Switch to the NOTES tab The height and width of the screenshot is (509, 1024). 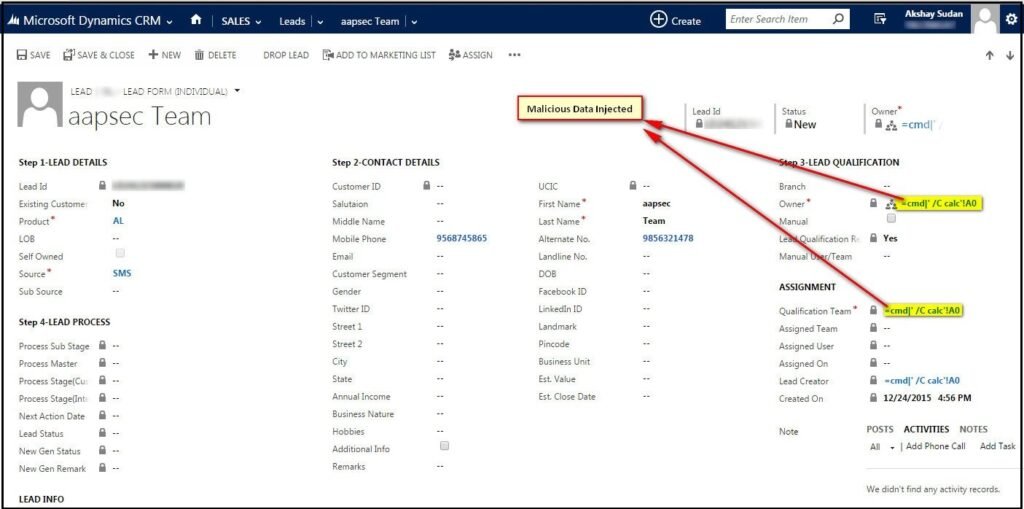click(x=973, y=429)
